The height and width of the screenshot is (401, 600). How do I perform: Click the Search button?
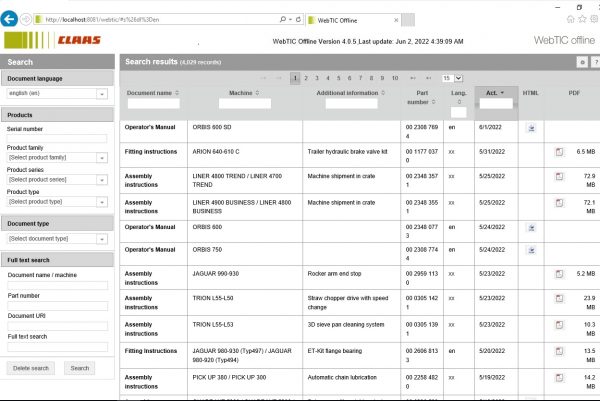point(80,368)
